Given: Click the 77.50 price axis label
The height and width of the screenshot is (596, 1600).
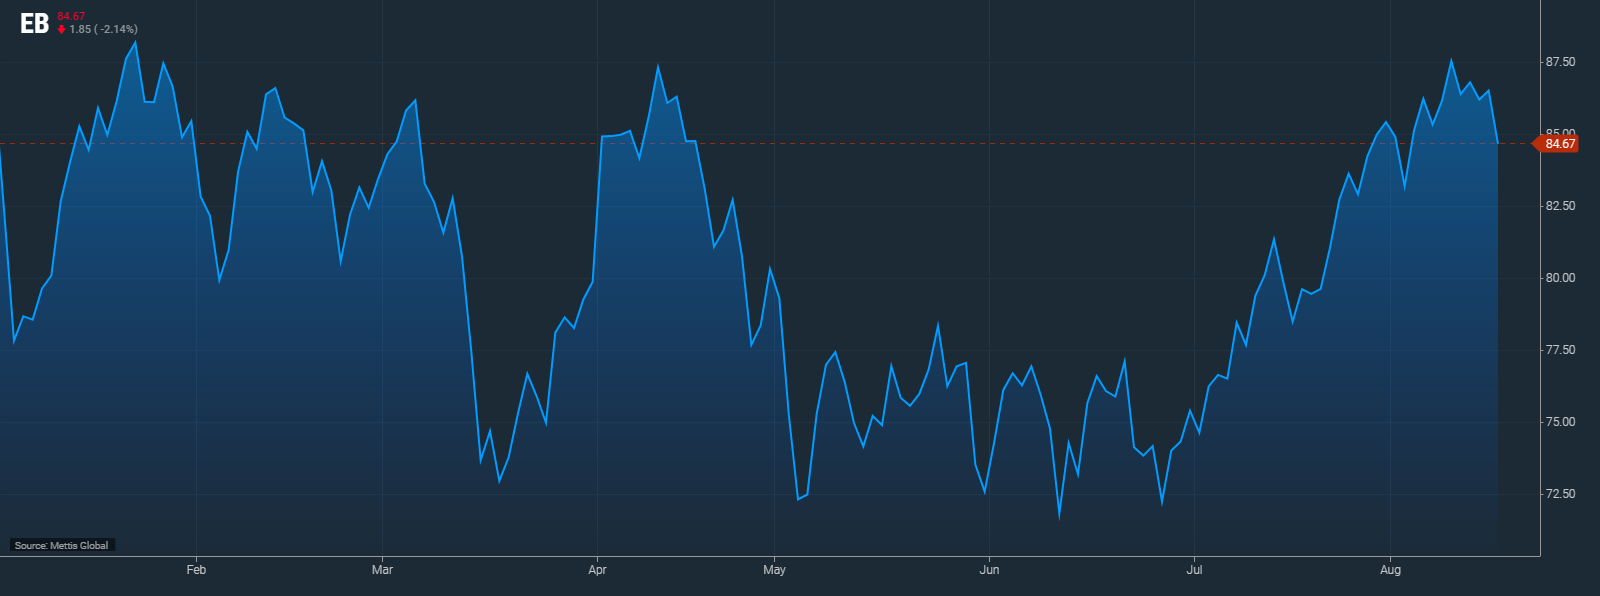Looking at the screenshot, I should pyautogui.click(x=1560, y=350).
